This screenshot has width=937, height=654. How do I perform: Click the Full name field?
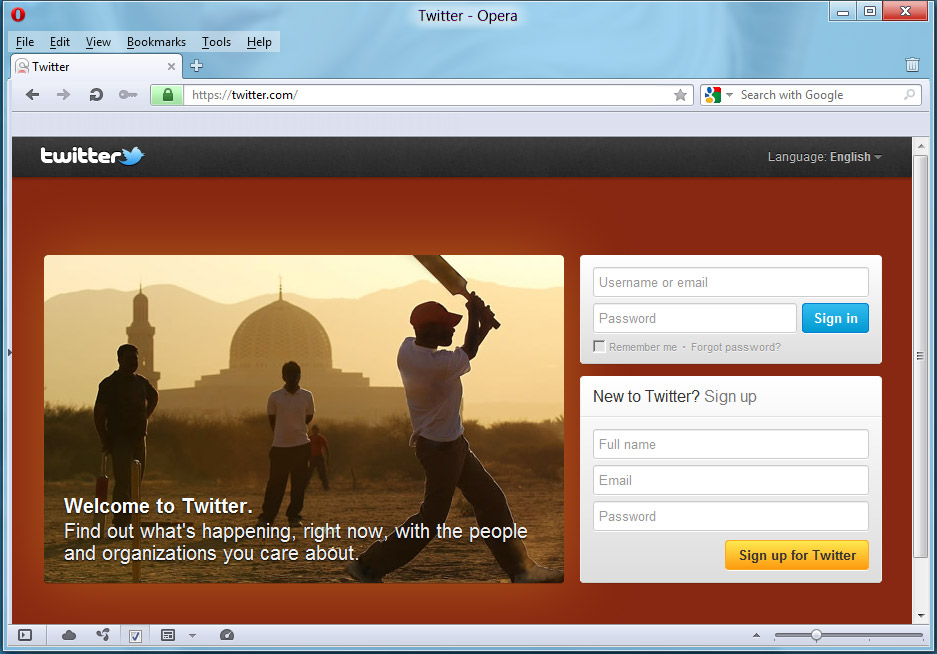pos(730,444)
